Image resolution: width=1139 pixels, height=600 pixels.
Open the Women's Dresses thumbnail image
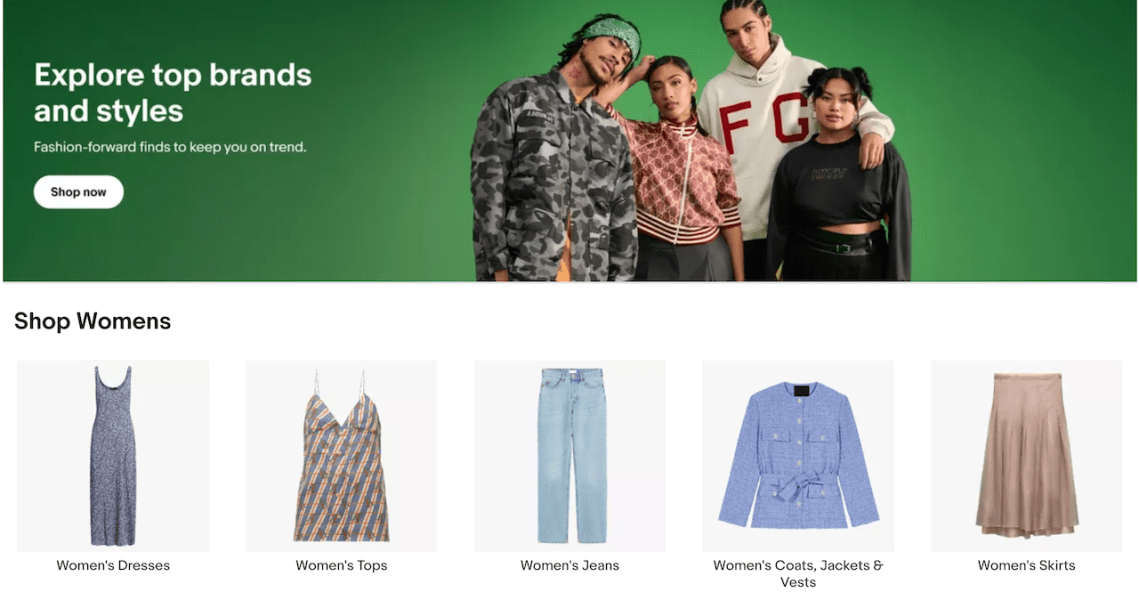(x=113, y=455)
